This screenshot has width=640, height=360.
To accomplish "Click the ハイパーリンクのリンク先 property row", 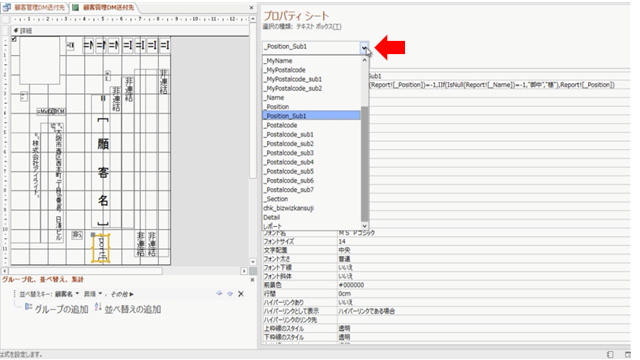I will pos(446,320).
